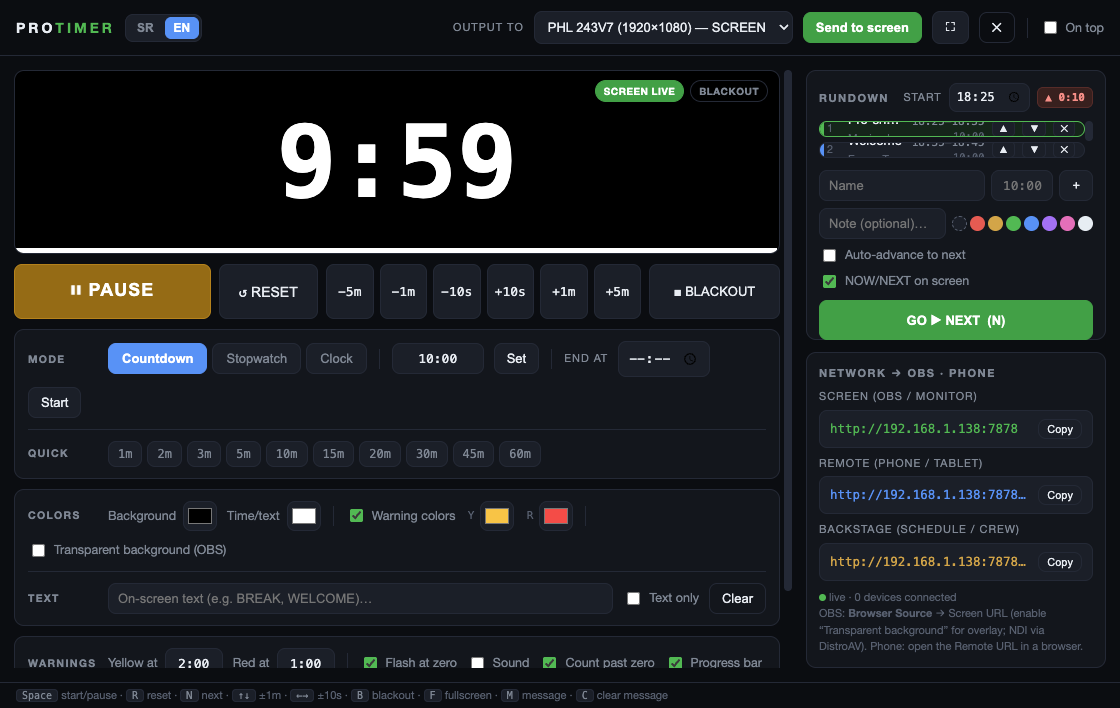This screenshot has width=1120, height=708.
Task: Remove rundown item 2
Action: pos(1064,149)
